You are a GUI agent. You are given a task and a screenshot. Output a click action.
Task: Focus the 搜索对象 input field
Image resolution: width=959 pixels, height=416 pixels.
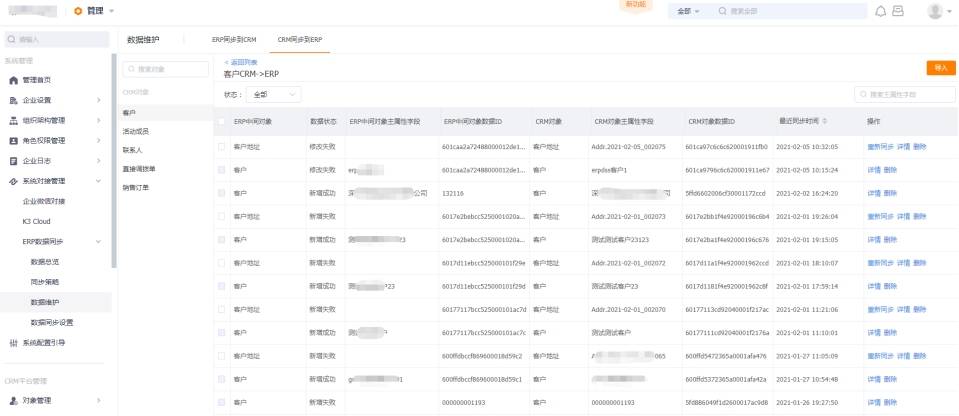point(166,69)
